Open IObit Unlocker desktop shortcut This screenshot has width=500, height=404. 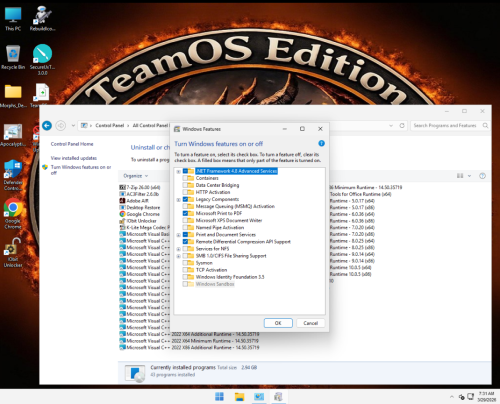click(x=13, y=252)
